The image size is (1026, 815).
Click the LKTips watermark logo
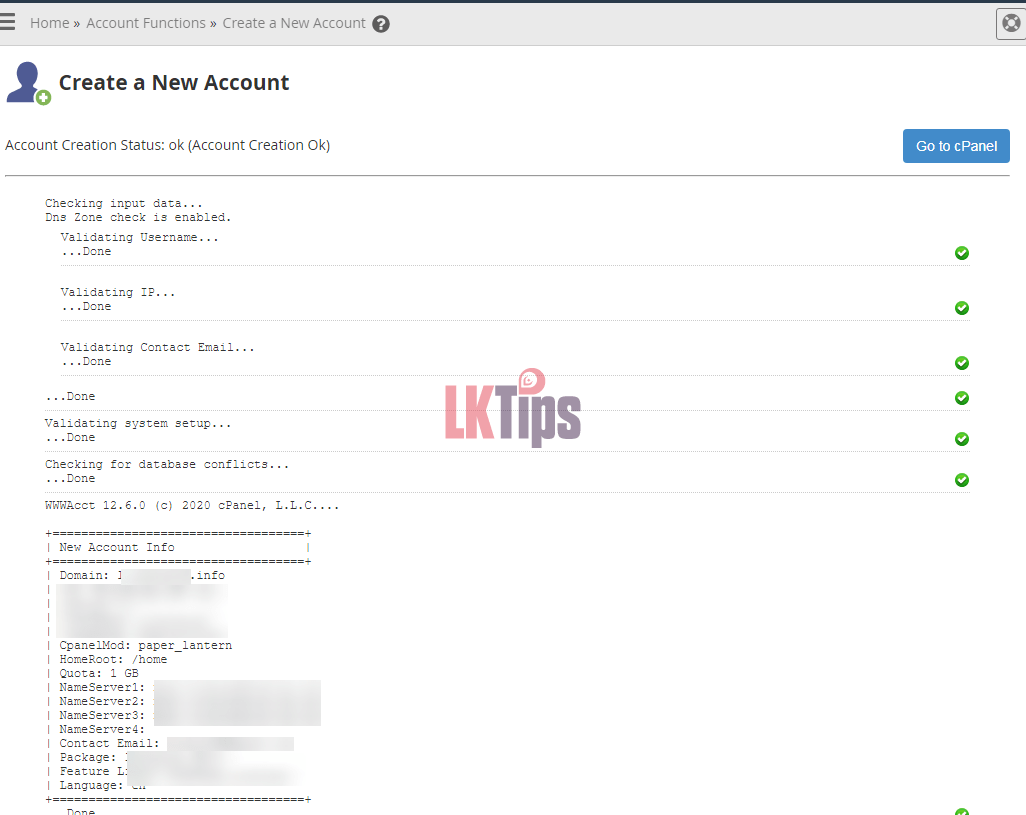(512, 408)
